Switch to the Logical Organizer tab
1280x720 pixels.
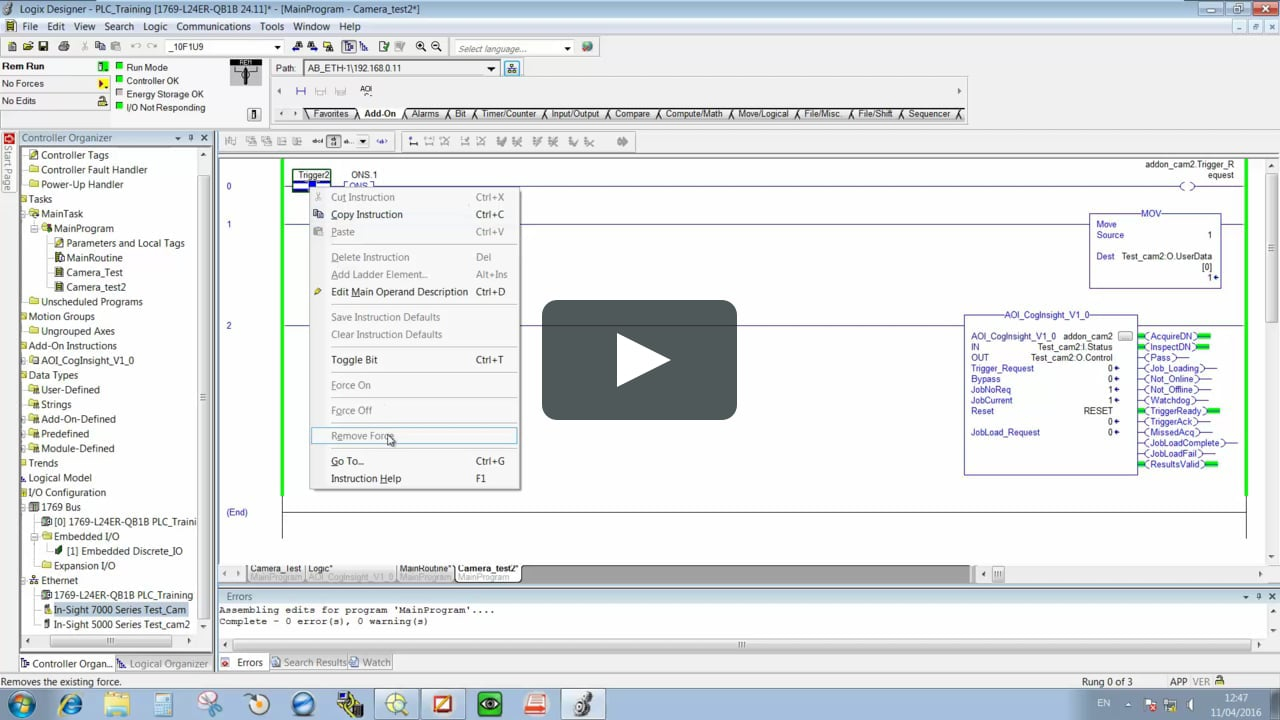pyautogui.click(x=163, y=663)
